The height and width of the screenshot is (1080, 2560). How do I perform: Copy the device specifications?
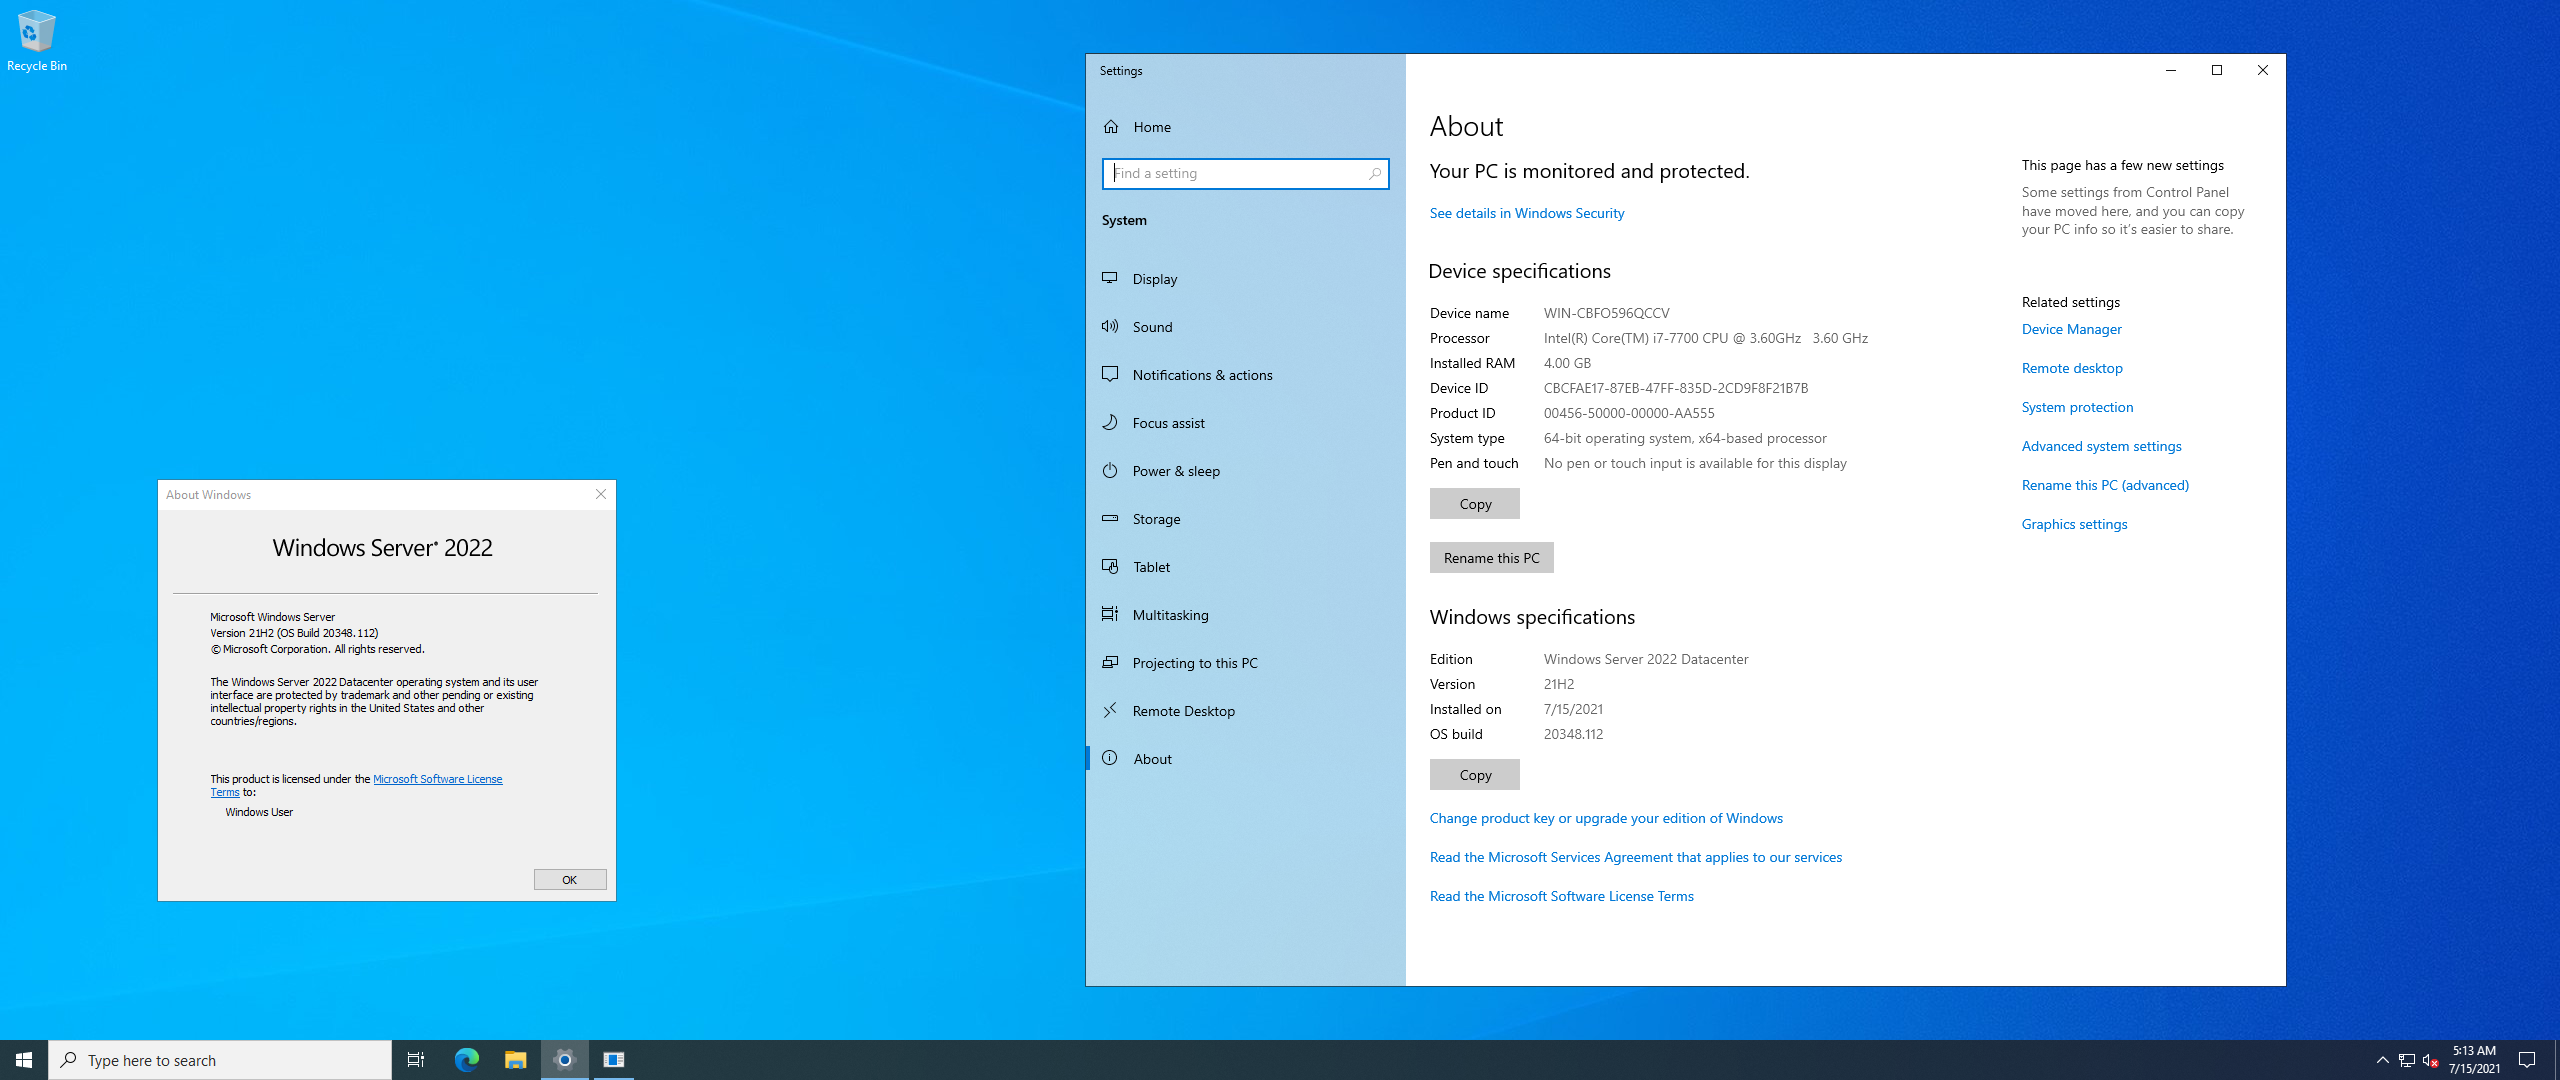pos(1475,504)
